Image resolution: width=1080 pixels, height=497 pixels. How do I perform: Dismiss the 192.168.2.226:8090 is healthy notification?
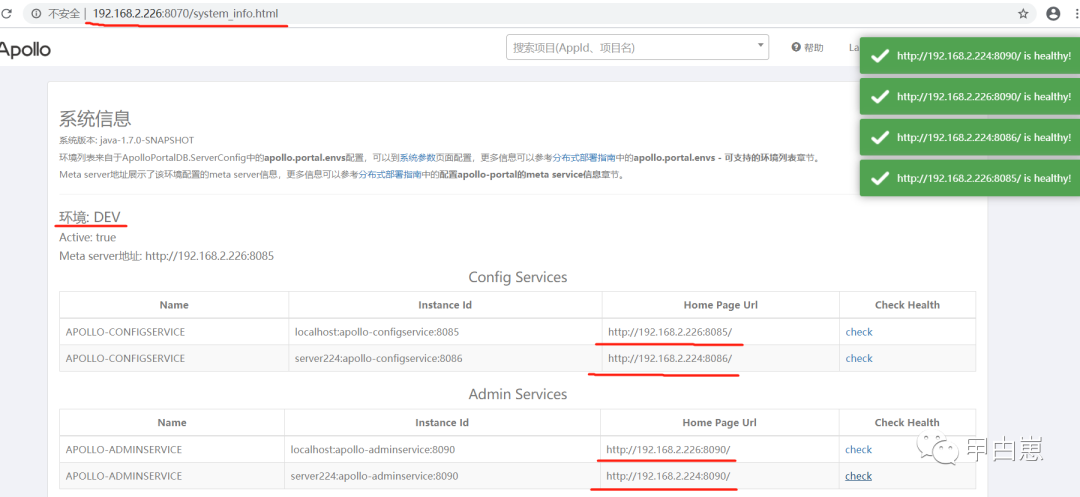coord(970,96)
